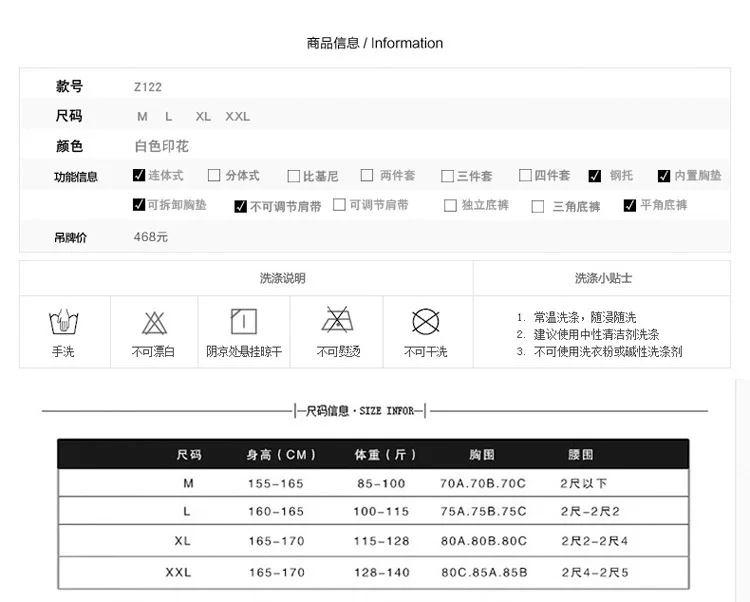Click weight cell 115-128

click(x=382, y=541)
